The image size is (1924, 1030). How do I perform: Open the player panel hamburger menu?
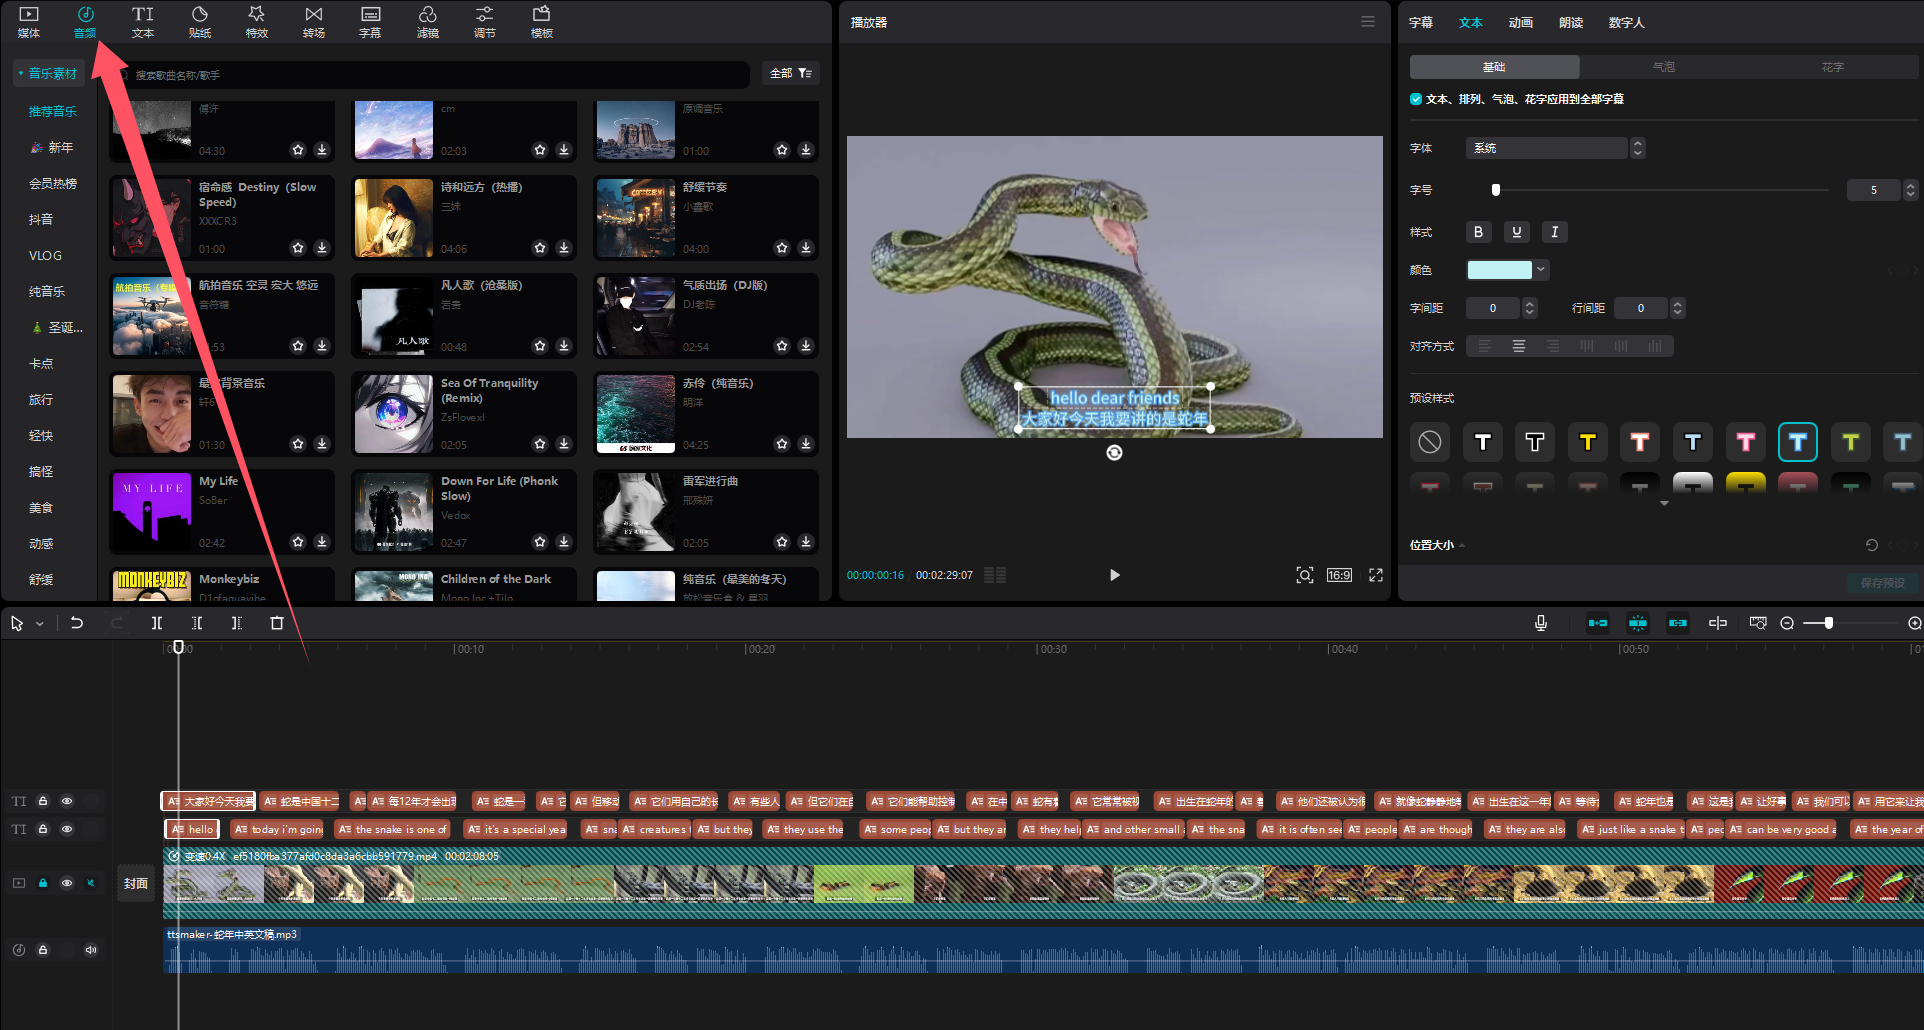pyautogui.click(x=1368, y=22)
